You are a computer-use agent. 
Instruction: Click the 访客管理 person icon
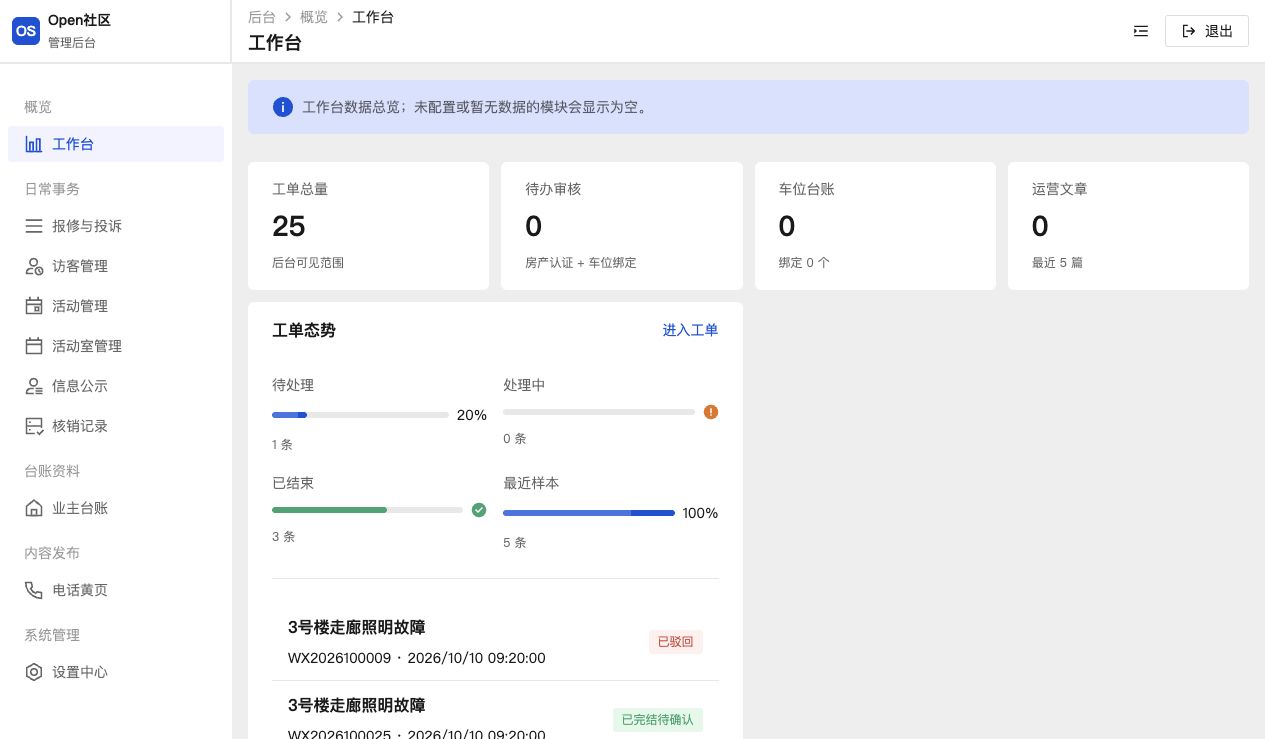[34, 266]
